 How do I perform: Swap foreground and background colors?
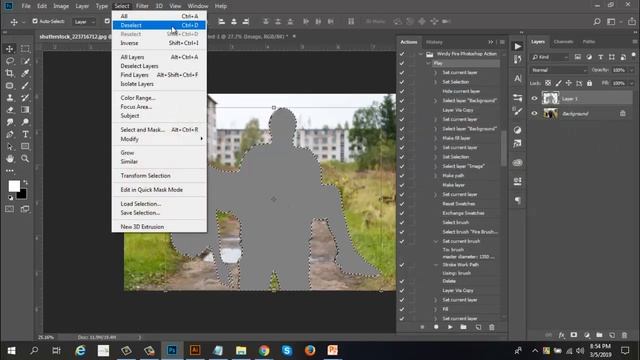tap(25, 182)
